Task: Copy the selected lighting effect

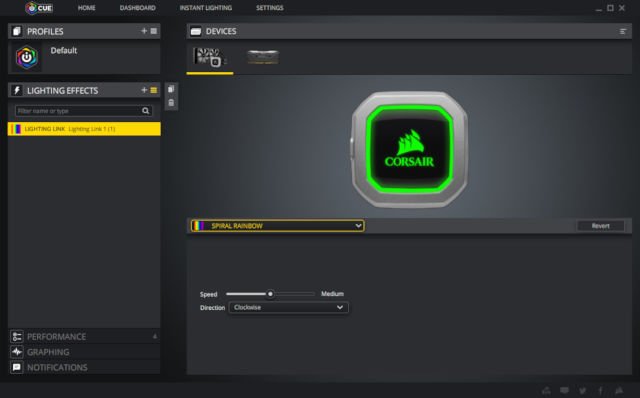Action: point(171,89)
